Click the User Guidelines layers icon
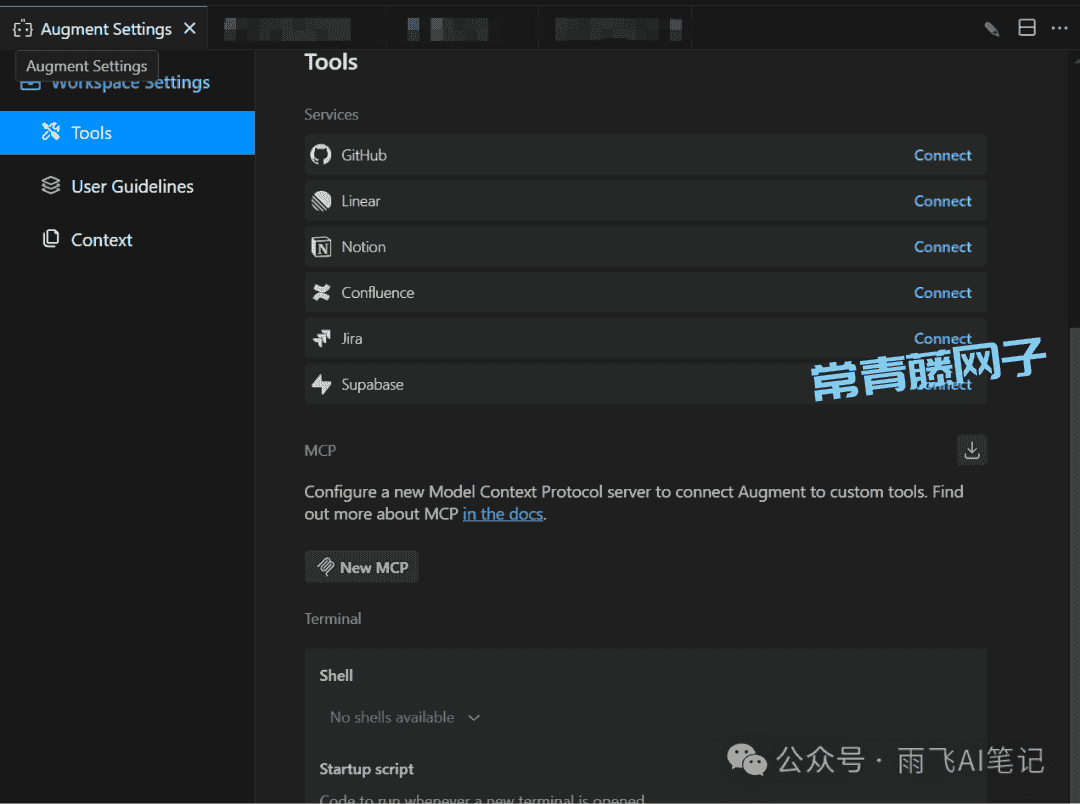1080x804 pixels. [x=51, y=185]
